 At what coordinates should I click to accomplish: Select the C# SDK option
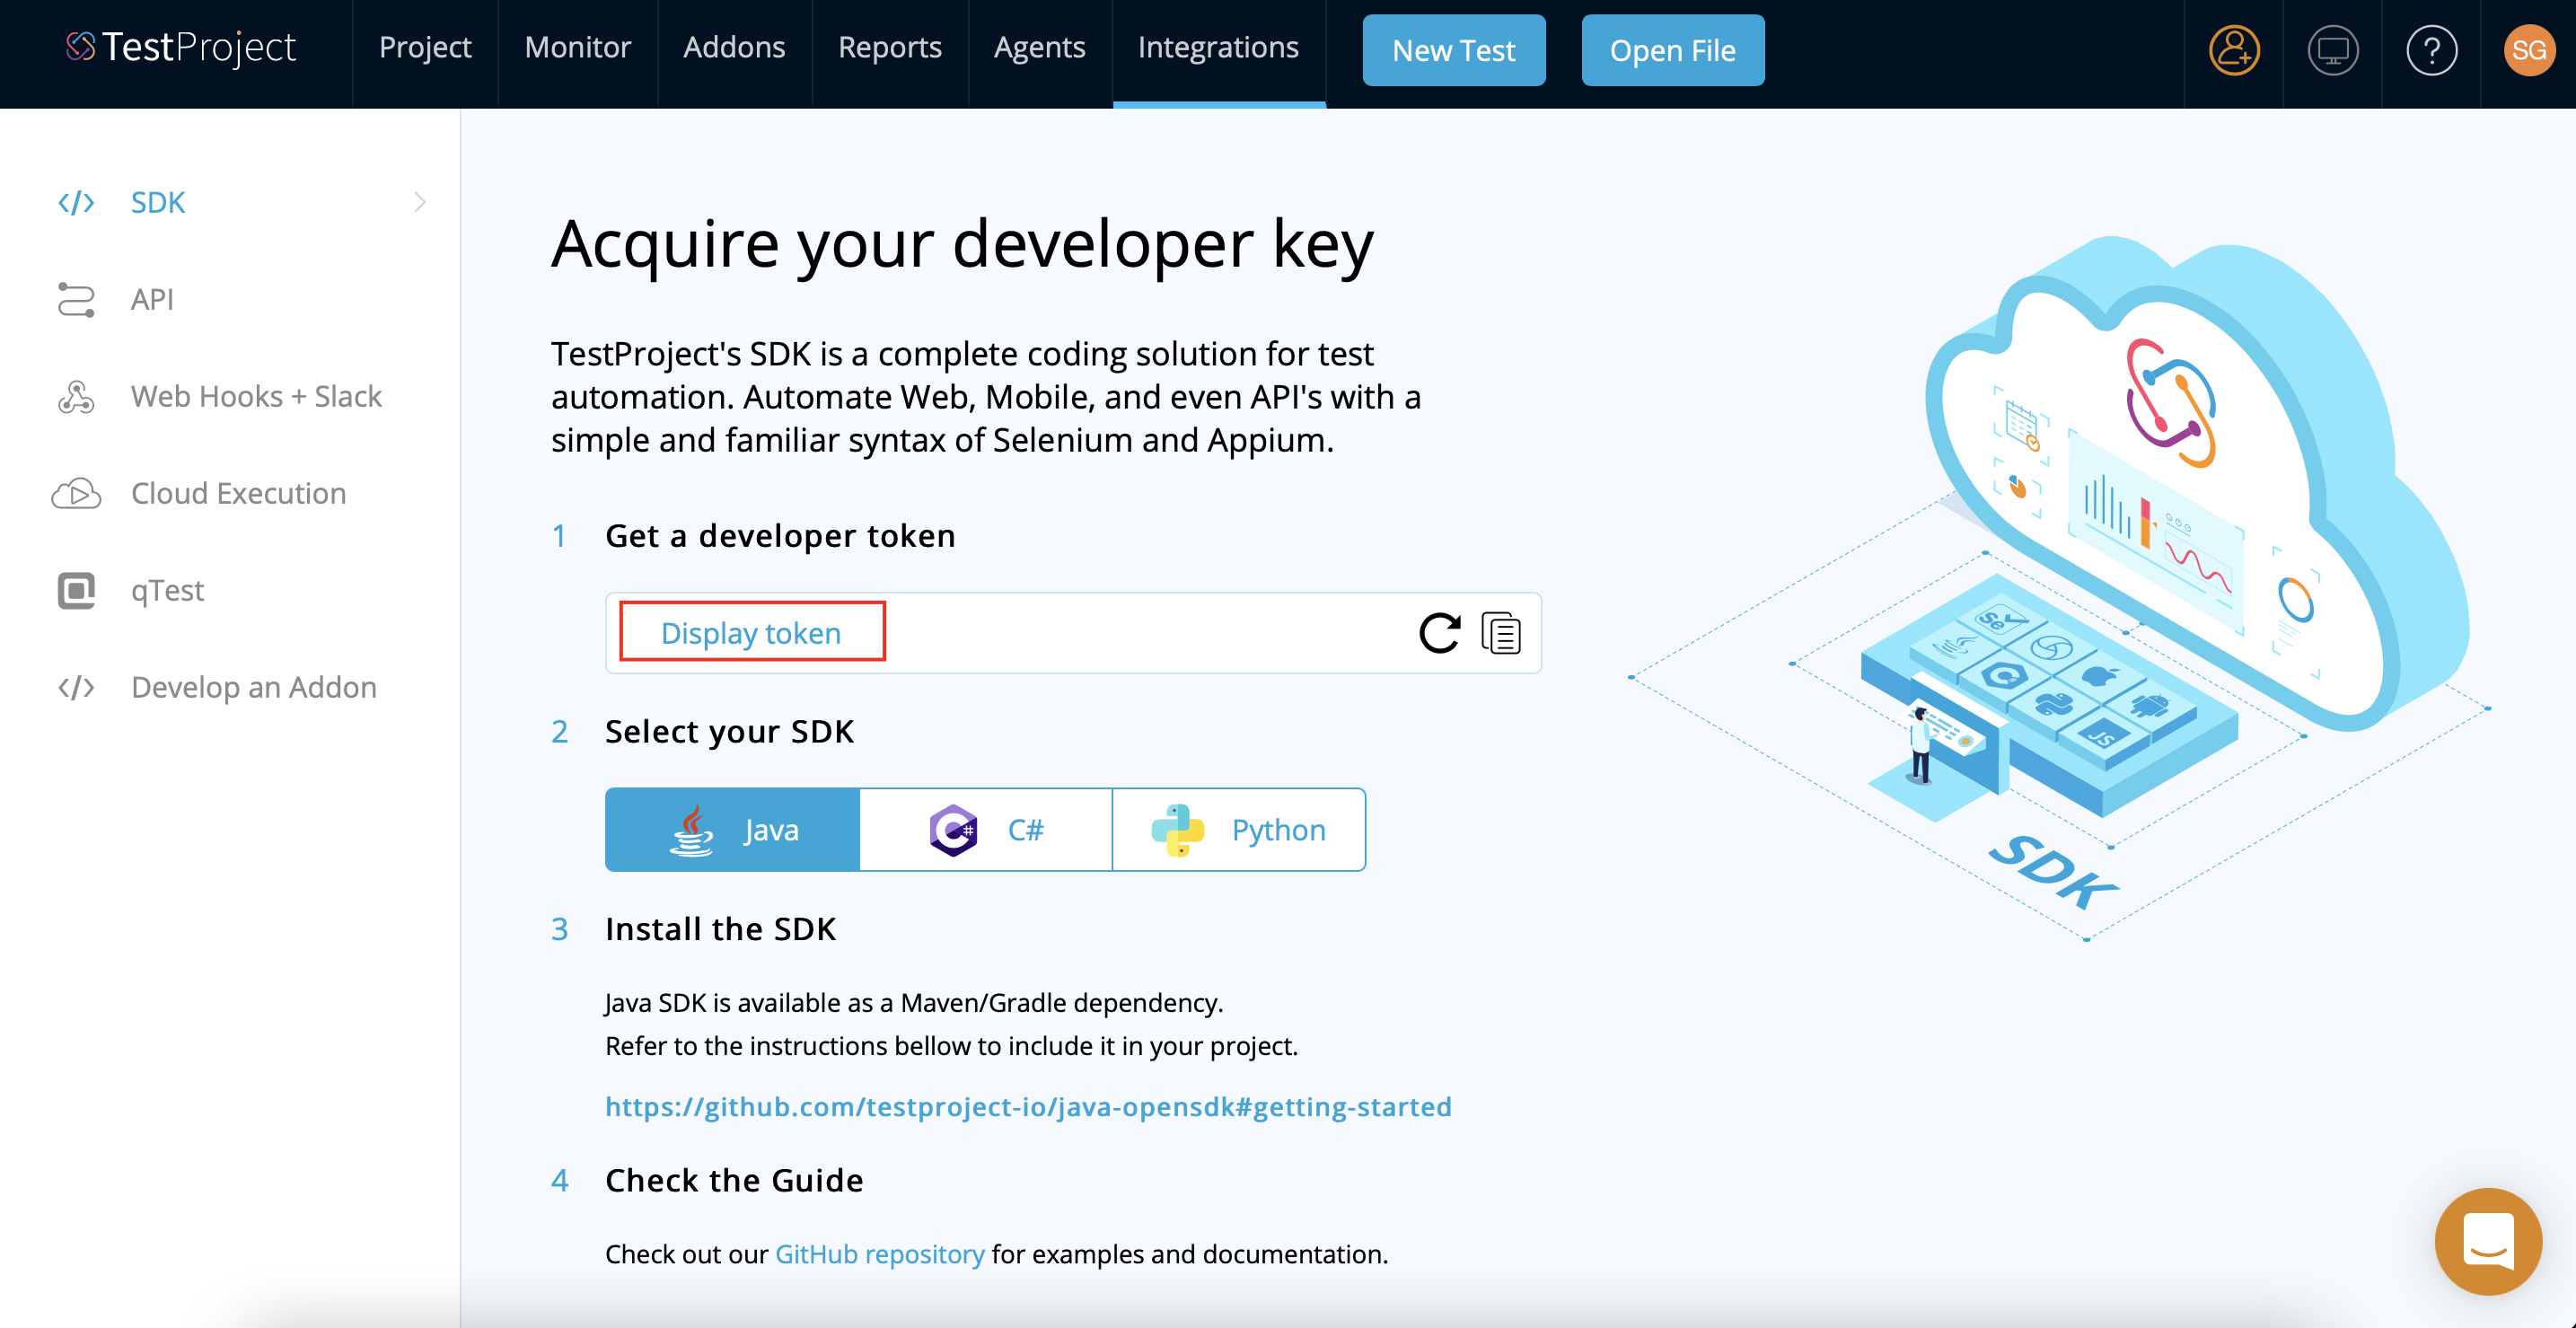(x=986, y=829)
